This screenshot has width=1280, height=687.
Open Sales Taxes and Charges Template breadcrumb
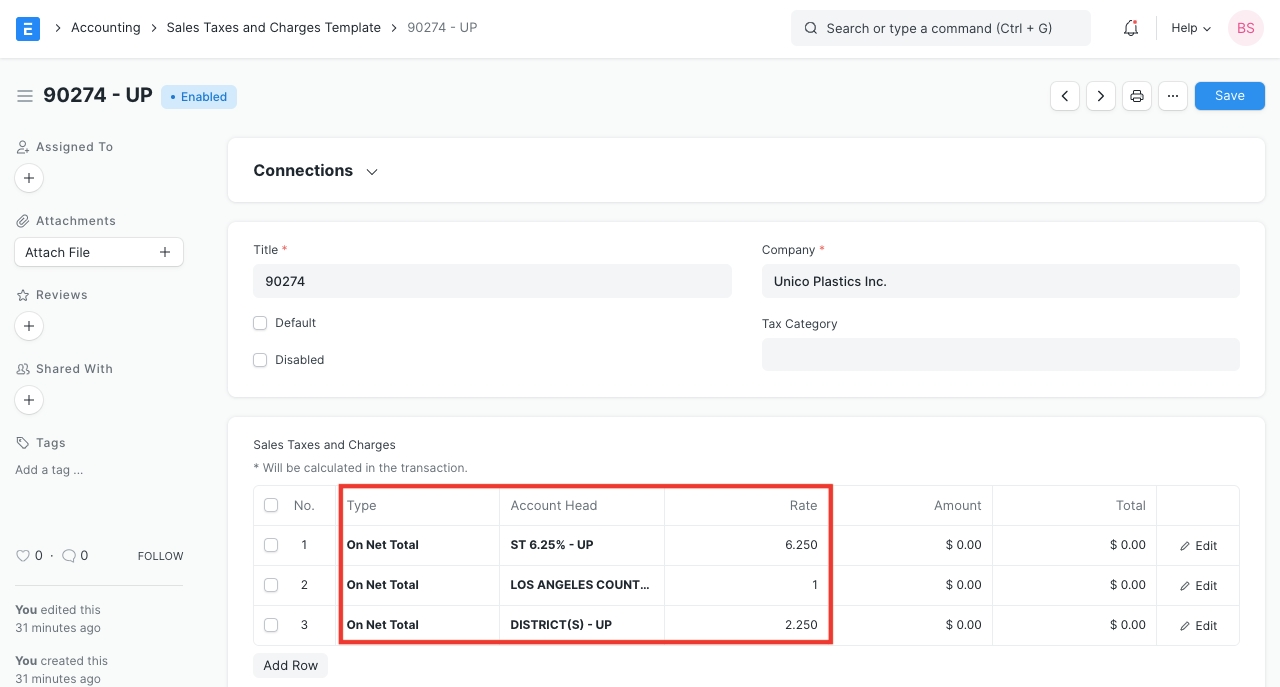(273, 28)
